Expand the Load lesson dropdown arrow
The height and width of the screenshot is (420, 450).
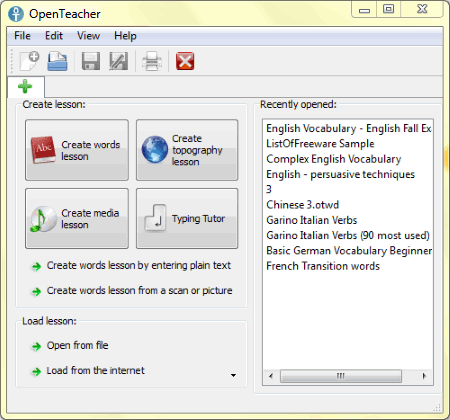pos(233,375)
